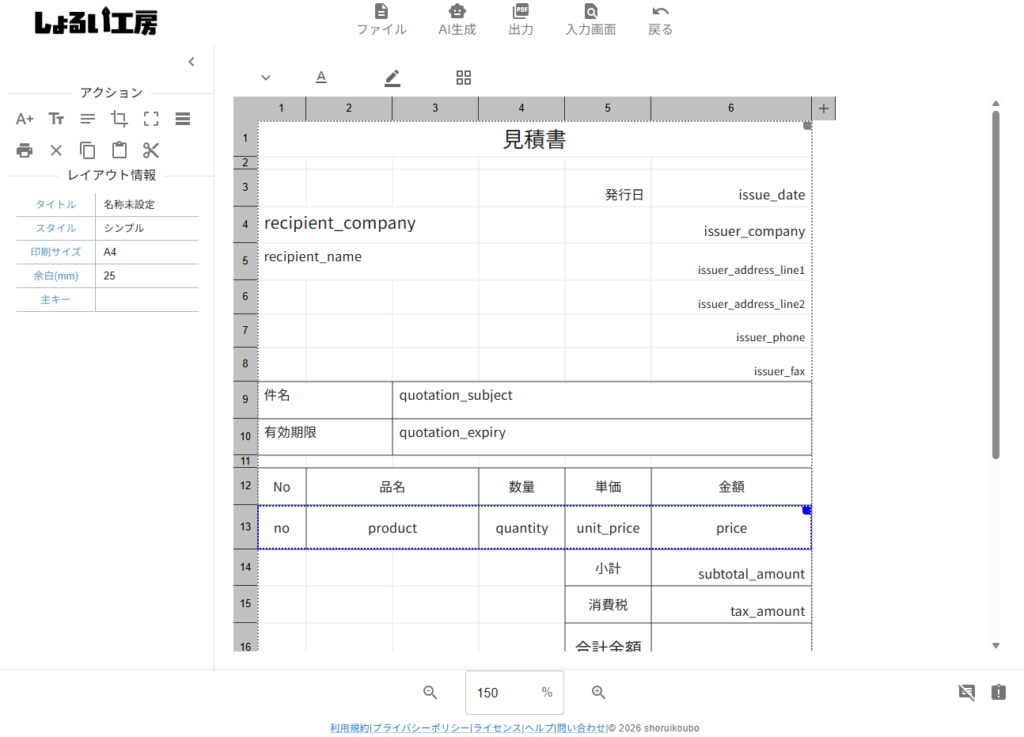Add a column with the plus button
Image resolution: width=1024 pixels, height=737 pixels.
click(824, 108)
